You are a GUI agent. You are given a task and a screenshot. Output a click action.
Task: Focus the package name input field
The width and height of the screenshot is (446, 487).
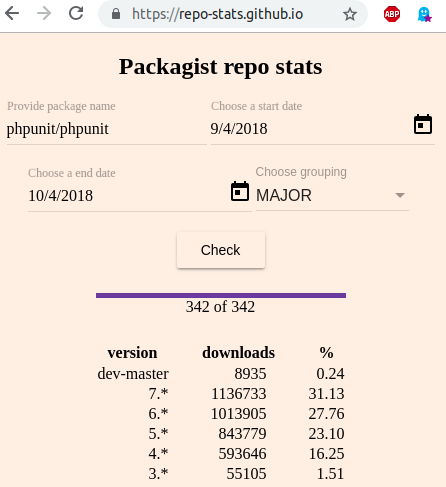pyautogui.click(x=107, y=129)
